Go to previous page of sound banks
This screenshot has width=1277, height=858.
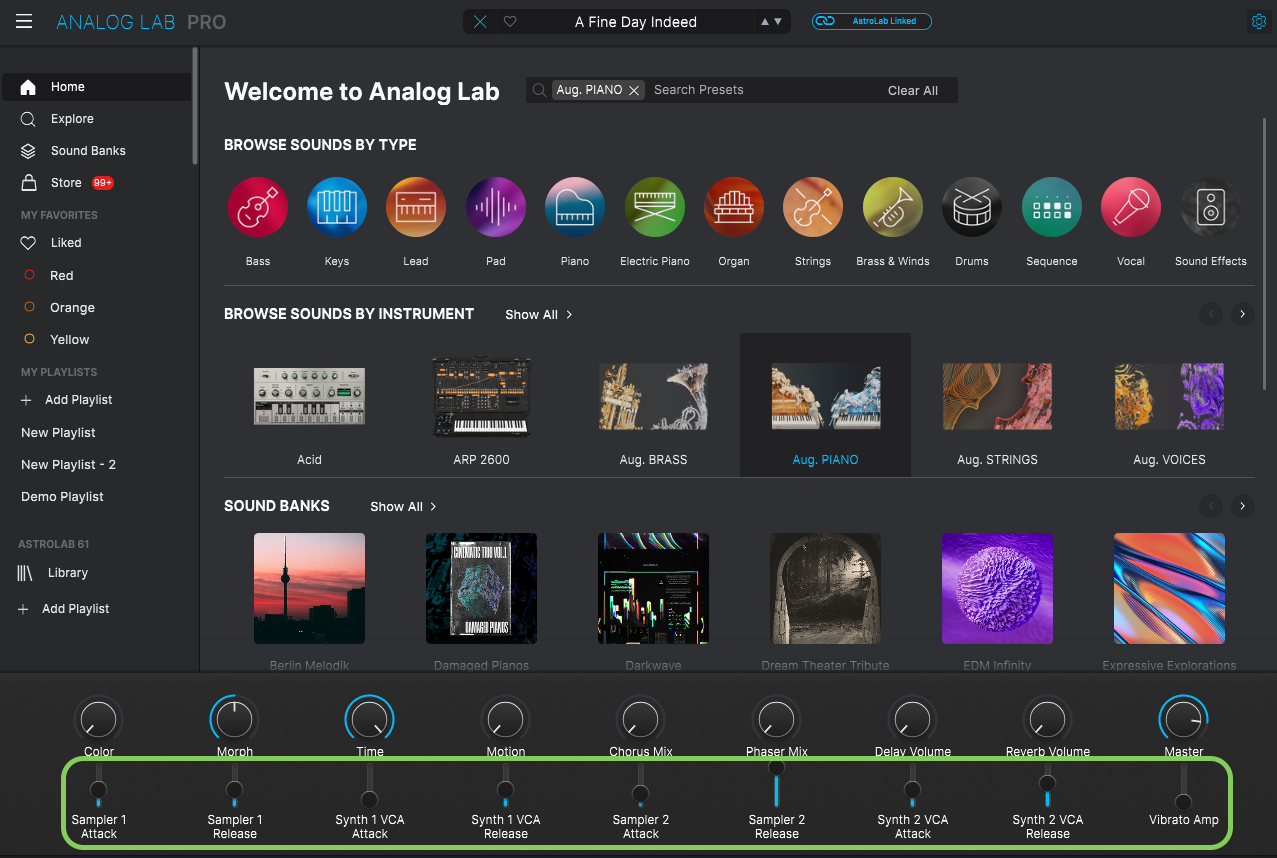click(x=1211, y=506)
